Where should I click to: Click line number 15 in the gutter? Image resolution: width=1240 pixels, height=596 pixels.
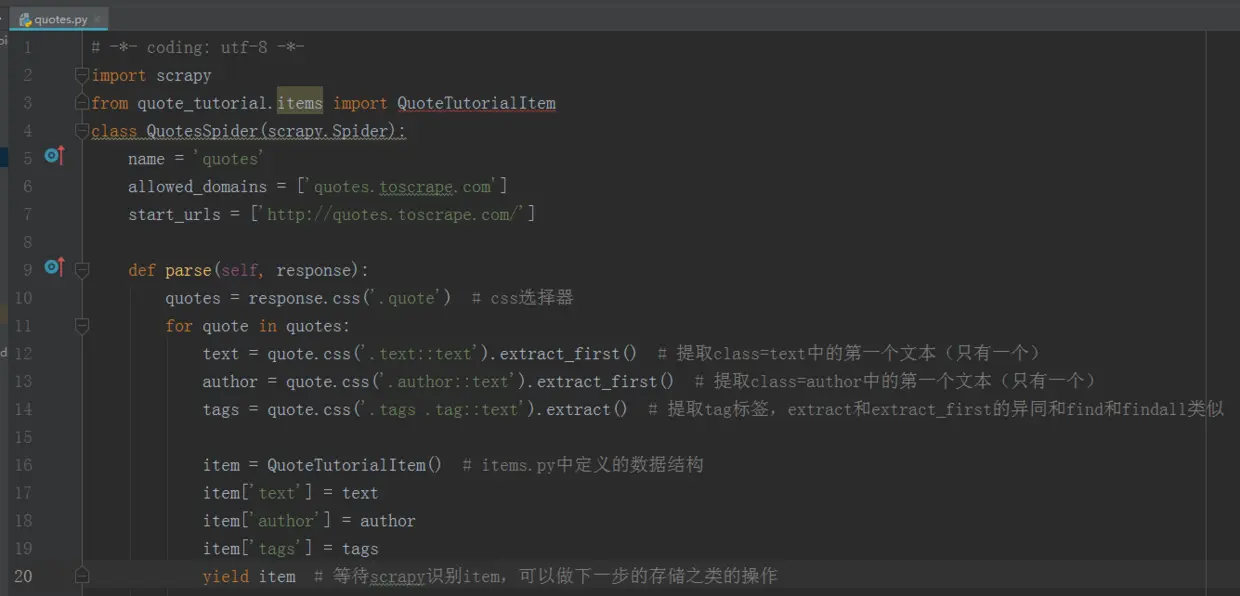point(23,437)
